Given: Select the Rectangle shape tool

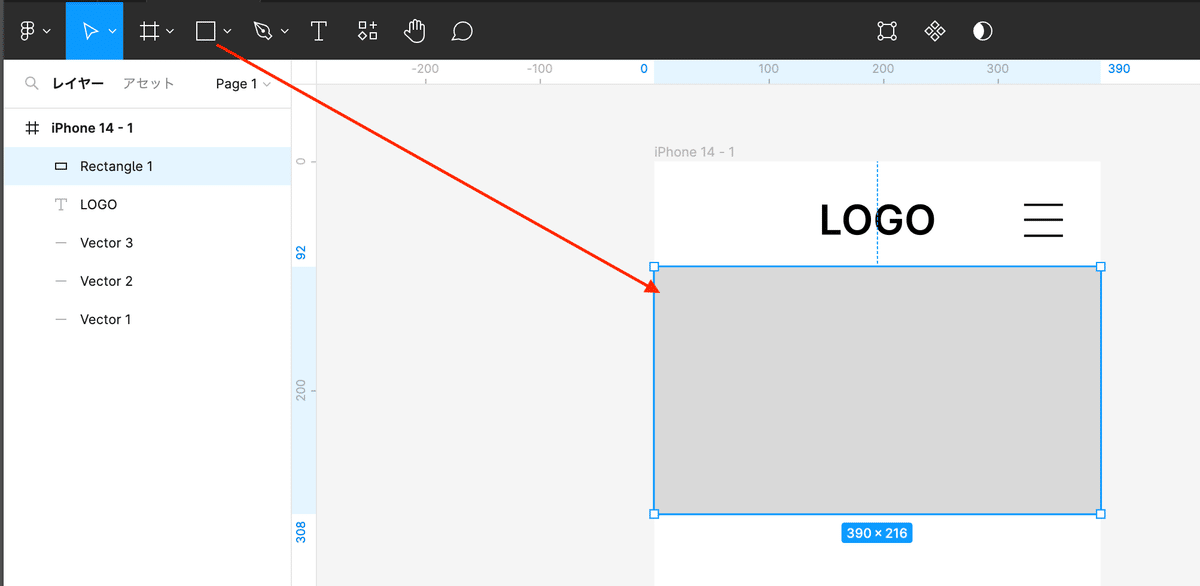Looking at the screenshot, I should tap(206, 31).
